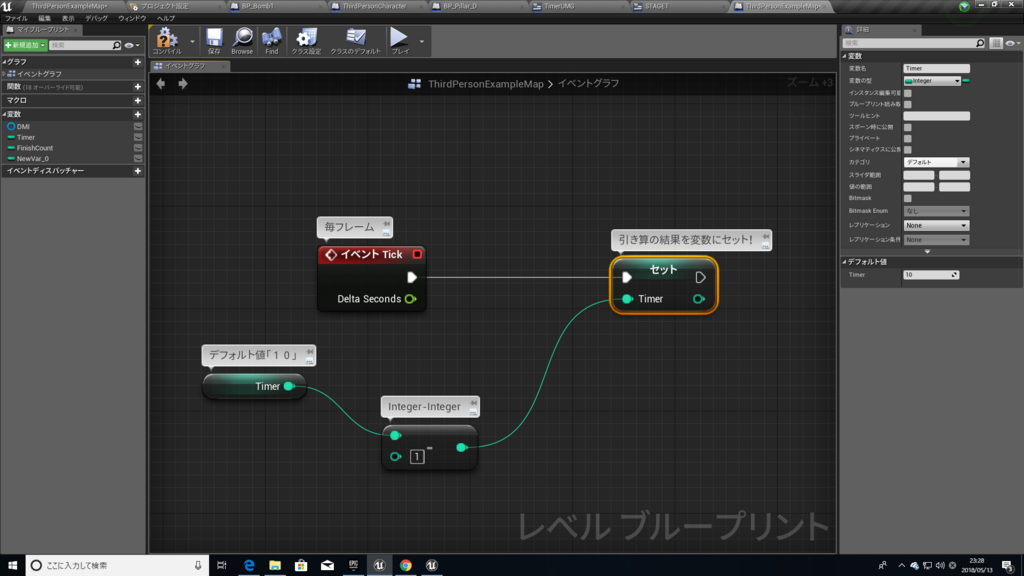Add new function in 関数 section
The height and width of the screenshot is (576, 1024).
tap(138, 87)
